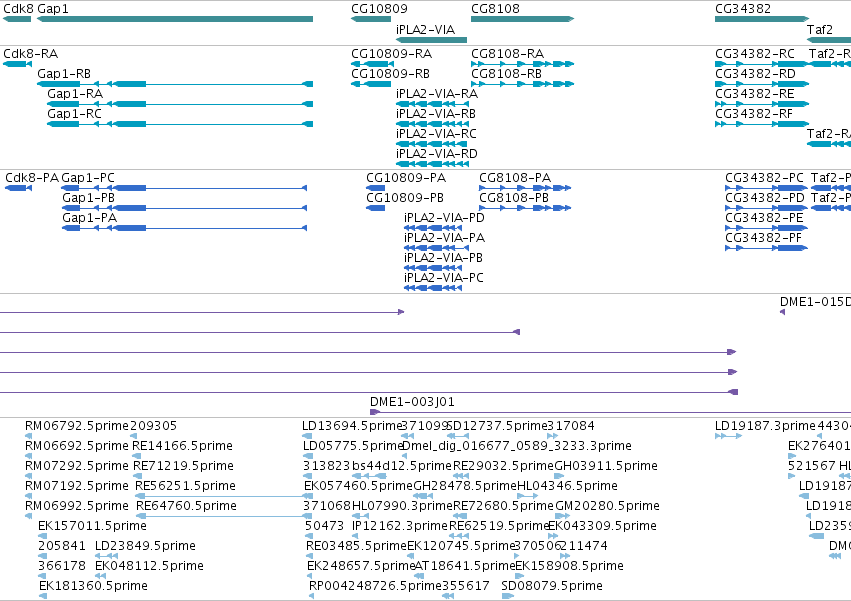Select transcript iPLA2-VIA-RD
Image resolution: width=851 pixels, height=601 pixels.
pos(437,154)
